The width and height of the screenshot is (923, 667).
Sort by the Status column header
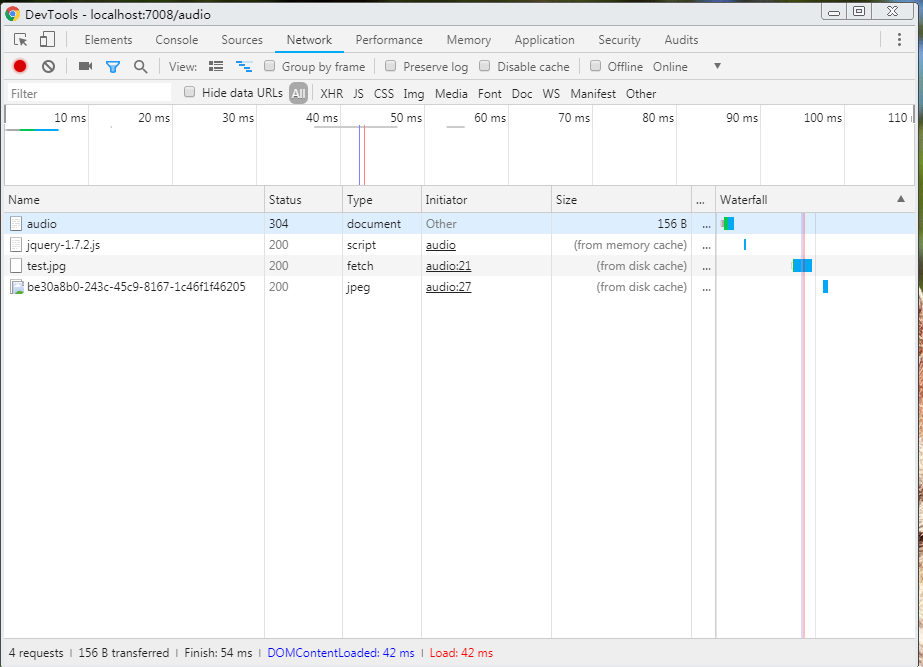point(303,200)
